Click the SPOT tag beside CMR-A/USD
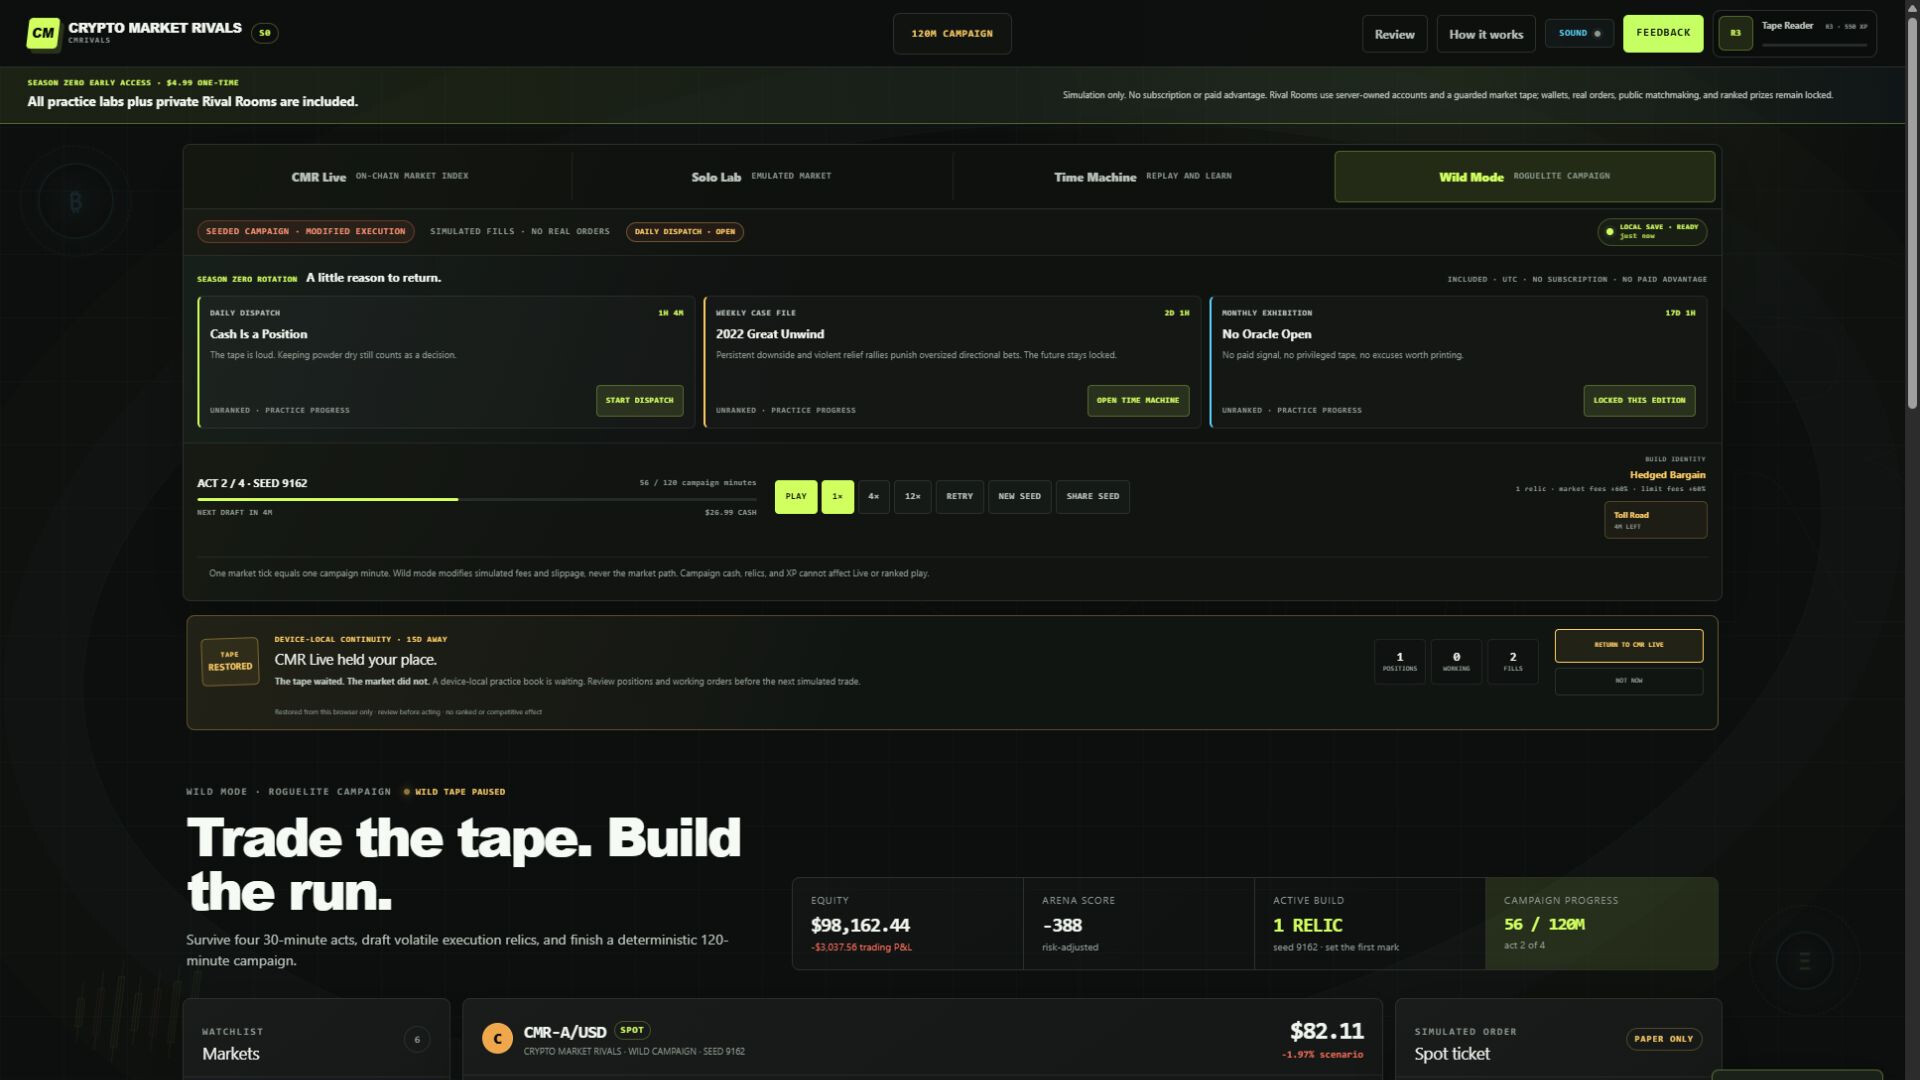 coord(632,1029)
